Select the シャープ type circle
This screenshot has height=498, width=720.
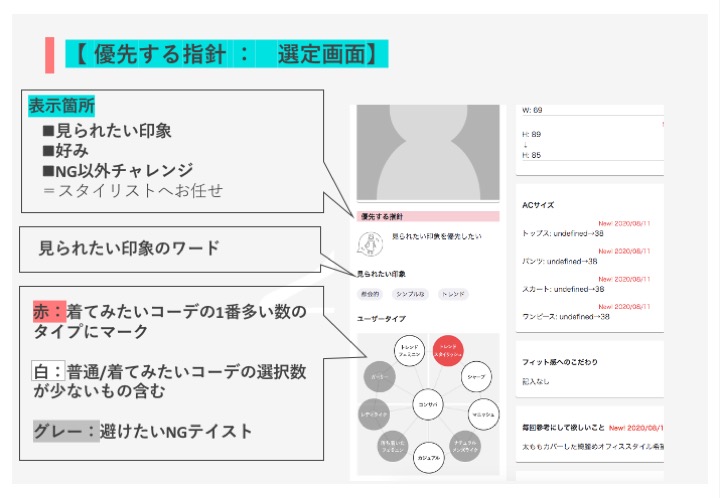475,378
